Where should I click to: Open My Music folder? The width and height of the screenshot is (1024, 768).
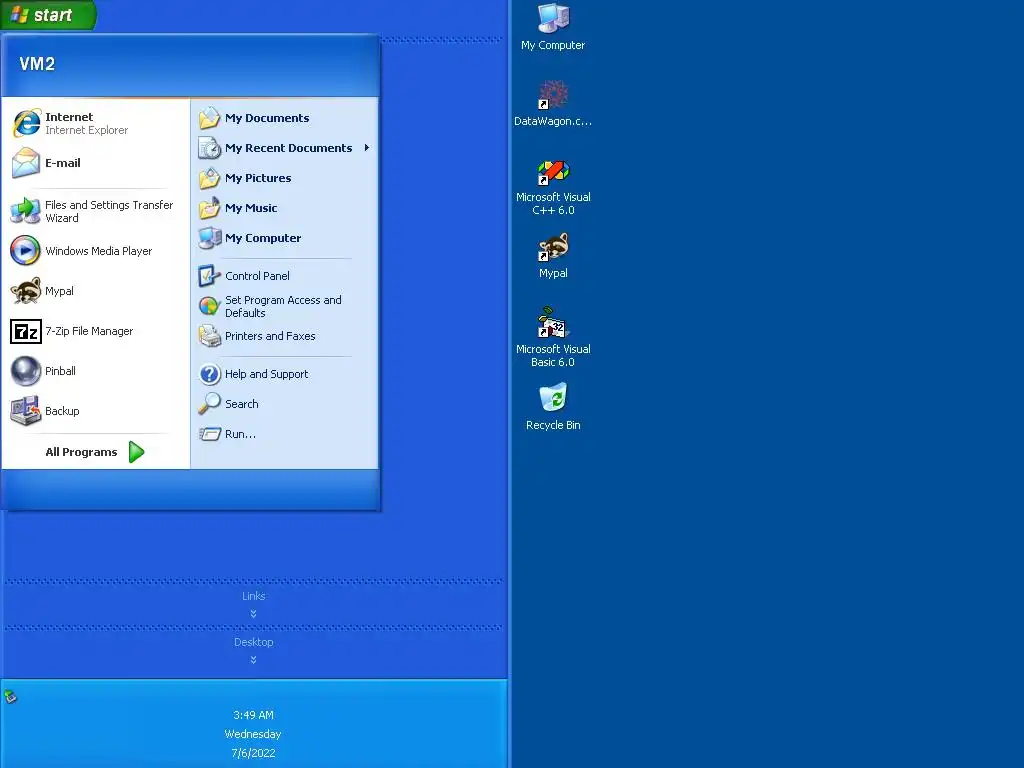coord(285,208)
